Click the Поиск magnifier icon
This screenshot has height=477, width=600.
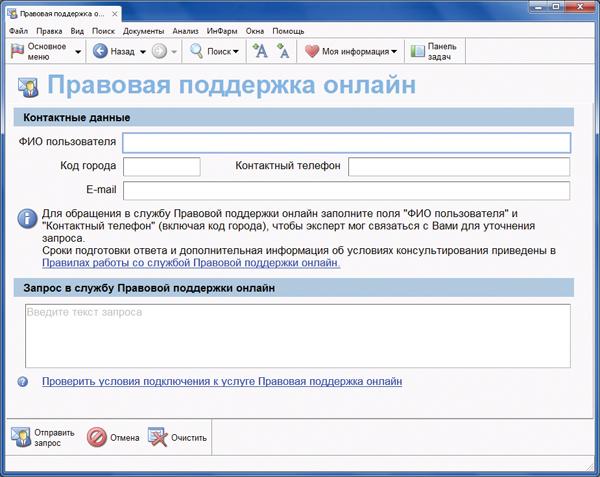tap(198, 51)
